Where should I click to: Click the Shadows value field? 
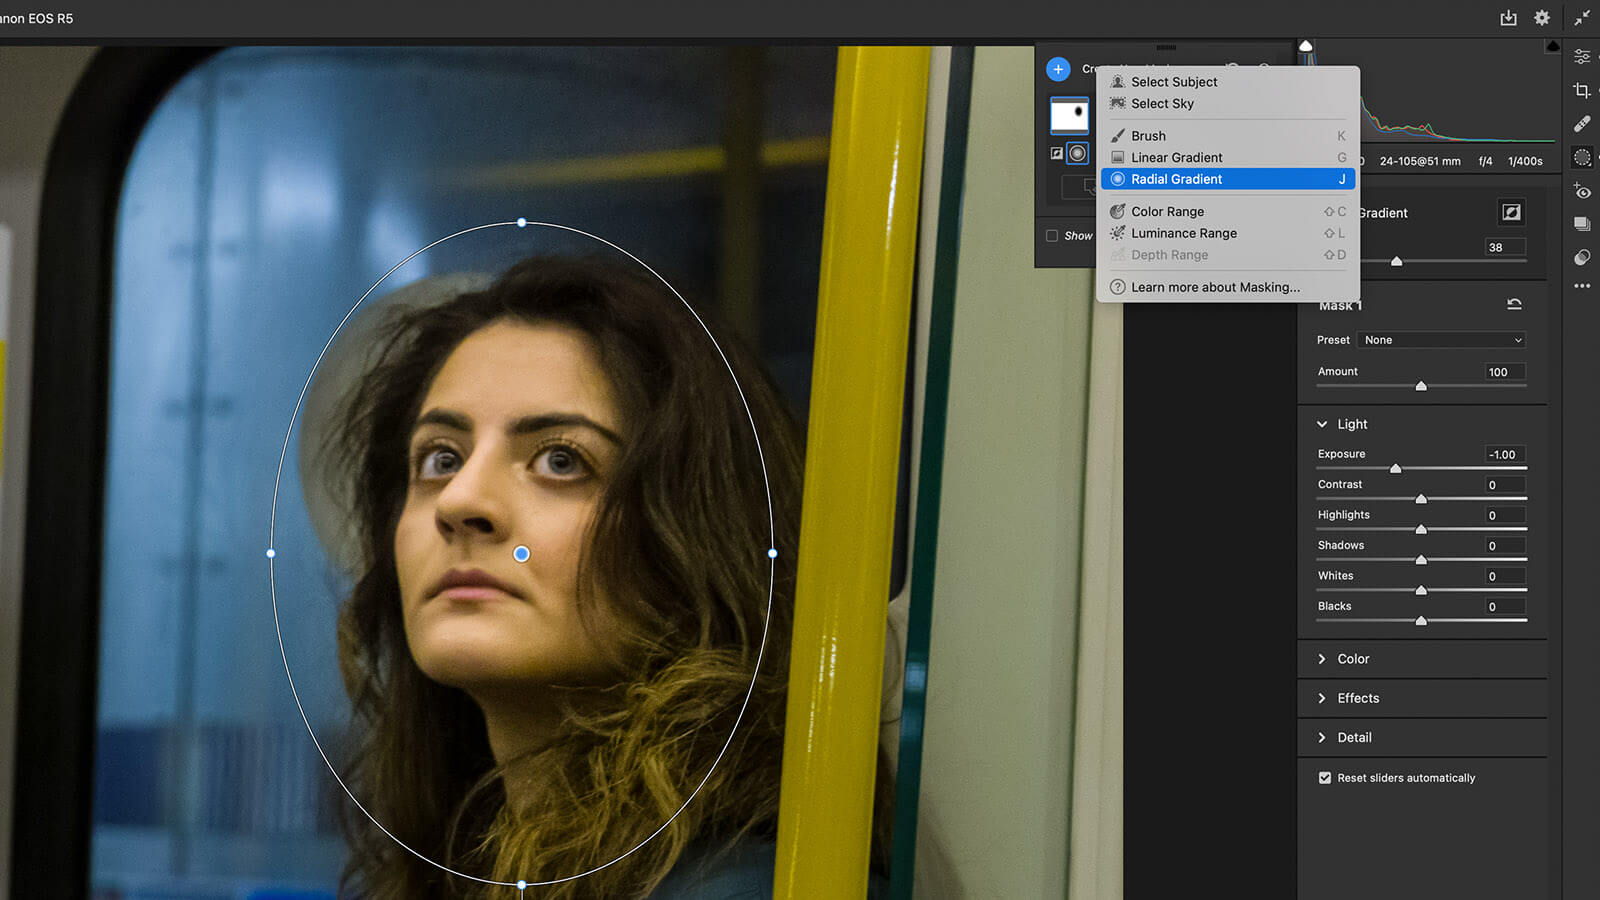coord(1505,546)
